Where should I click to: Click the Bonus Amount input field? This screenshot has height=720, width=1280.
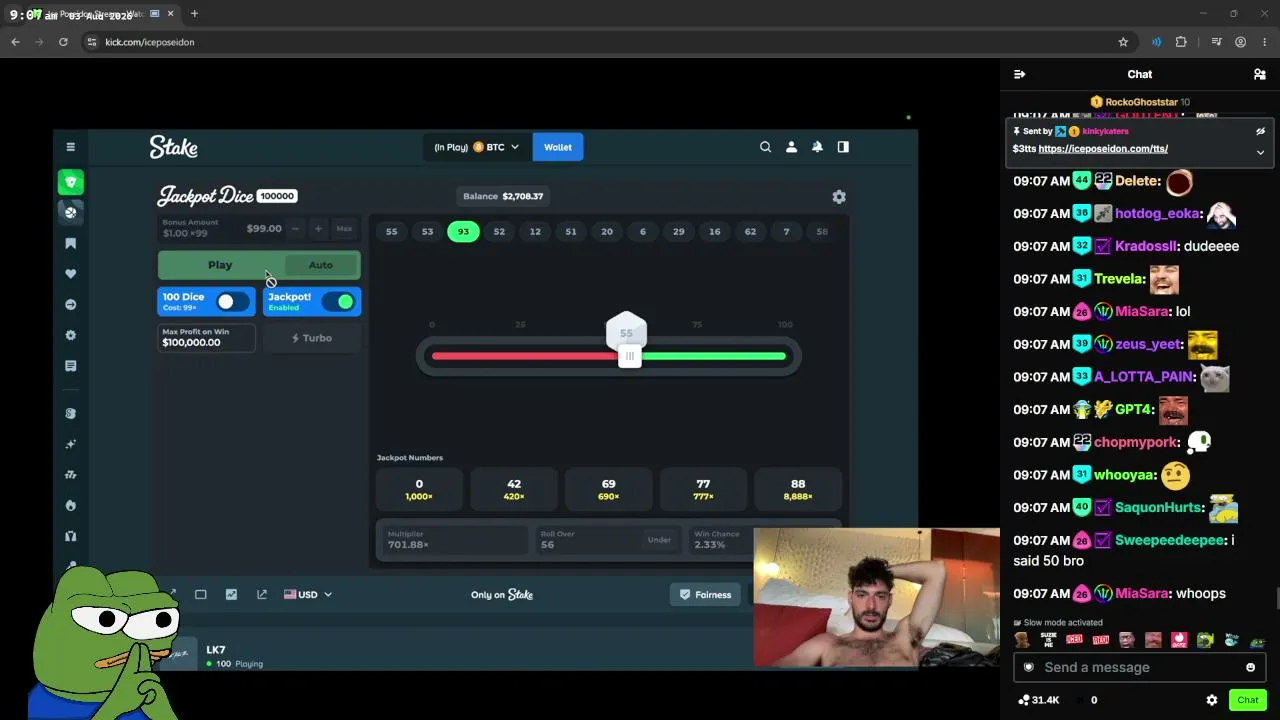(223, 229)
